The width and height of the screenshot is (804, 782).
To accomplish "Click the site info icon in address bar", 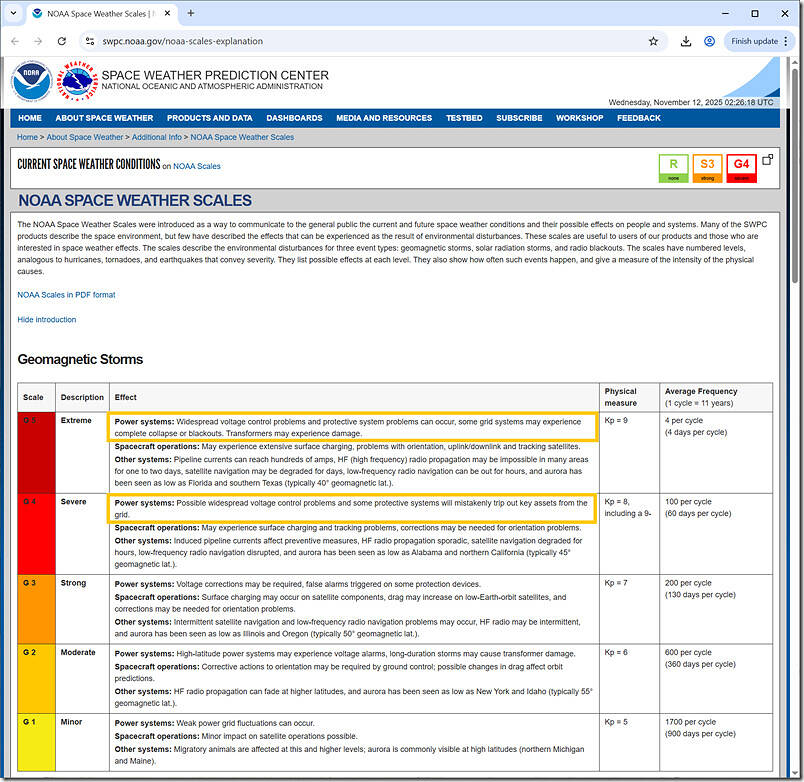I will pyautogui.click(x=88, y=42).
